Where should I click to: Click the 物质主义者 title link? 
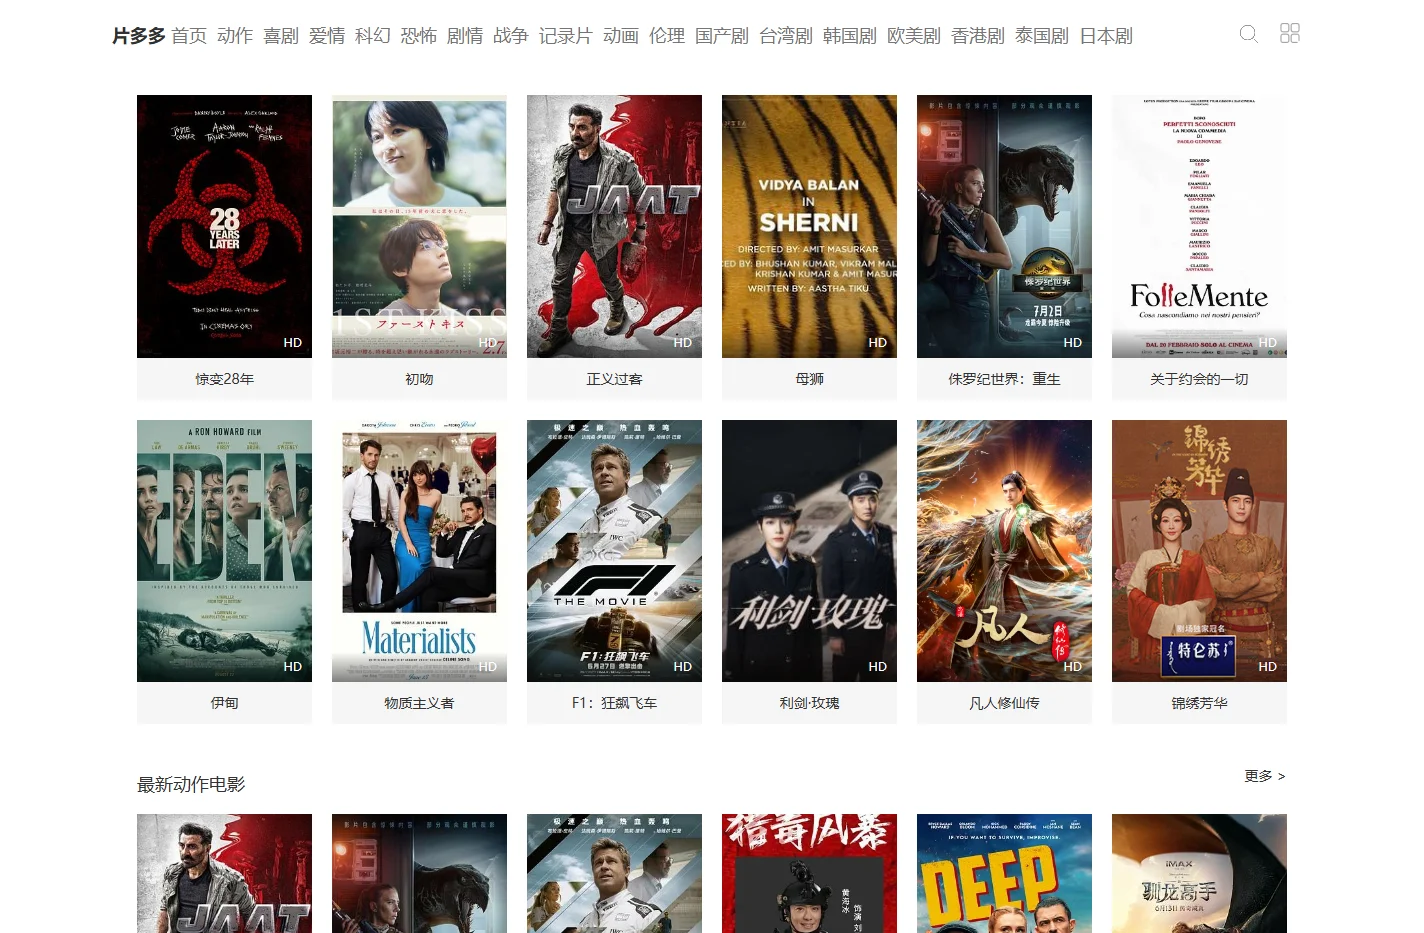click(x=419, y=703)
